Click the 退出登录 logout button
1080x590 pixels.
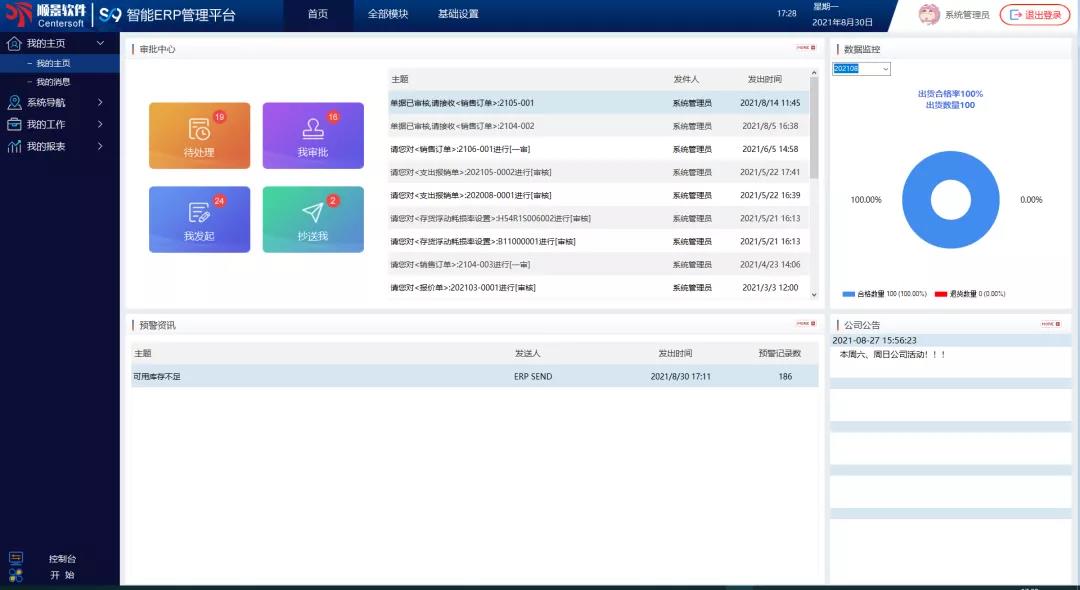click(1034, 14)
